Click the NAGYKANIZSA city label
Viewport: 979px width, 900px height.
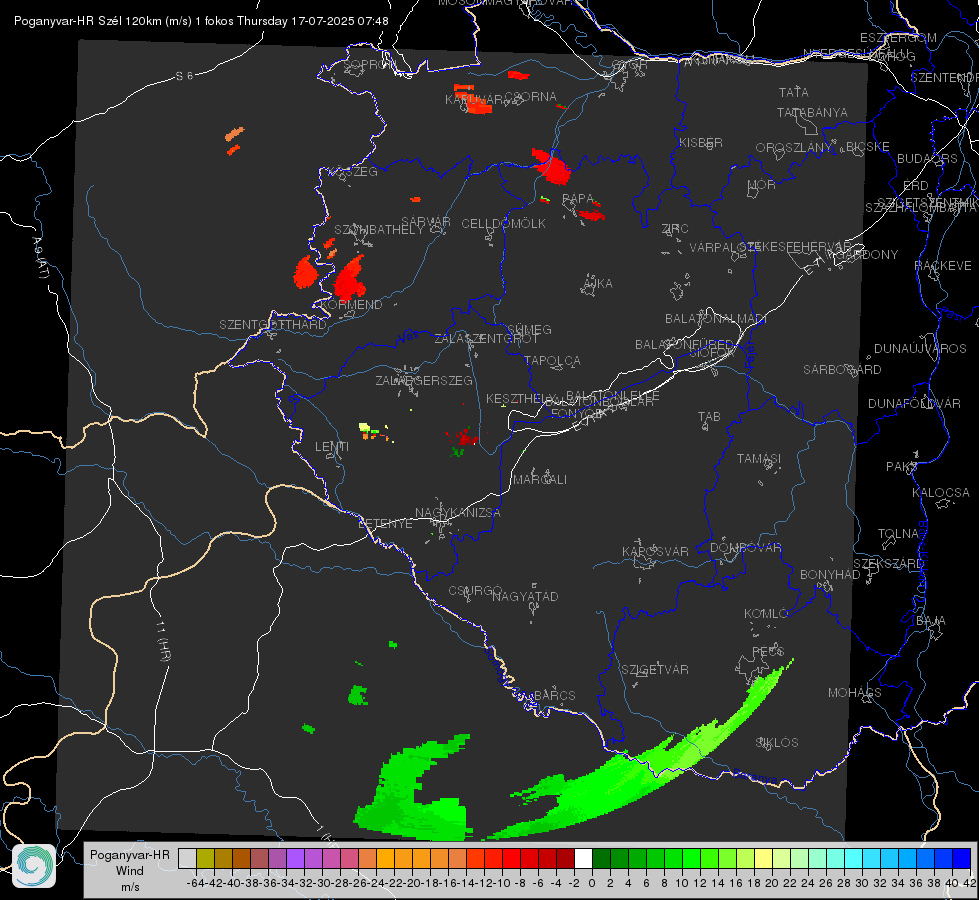[458, 513]
